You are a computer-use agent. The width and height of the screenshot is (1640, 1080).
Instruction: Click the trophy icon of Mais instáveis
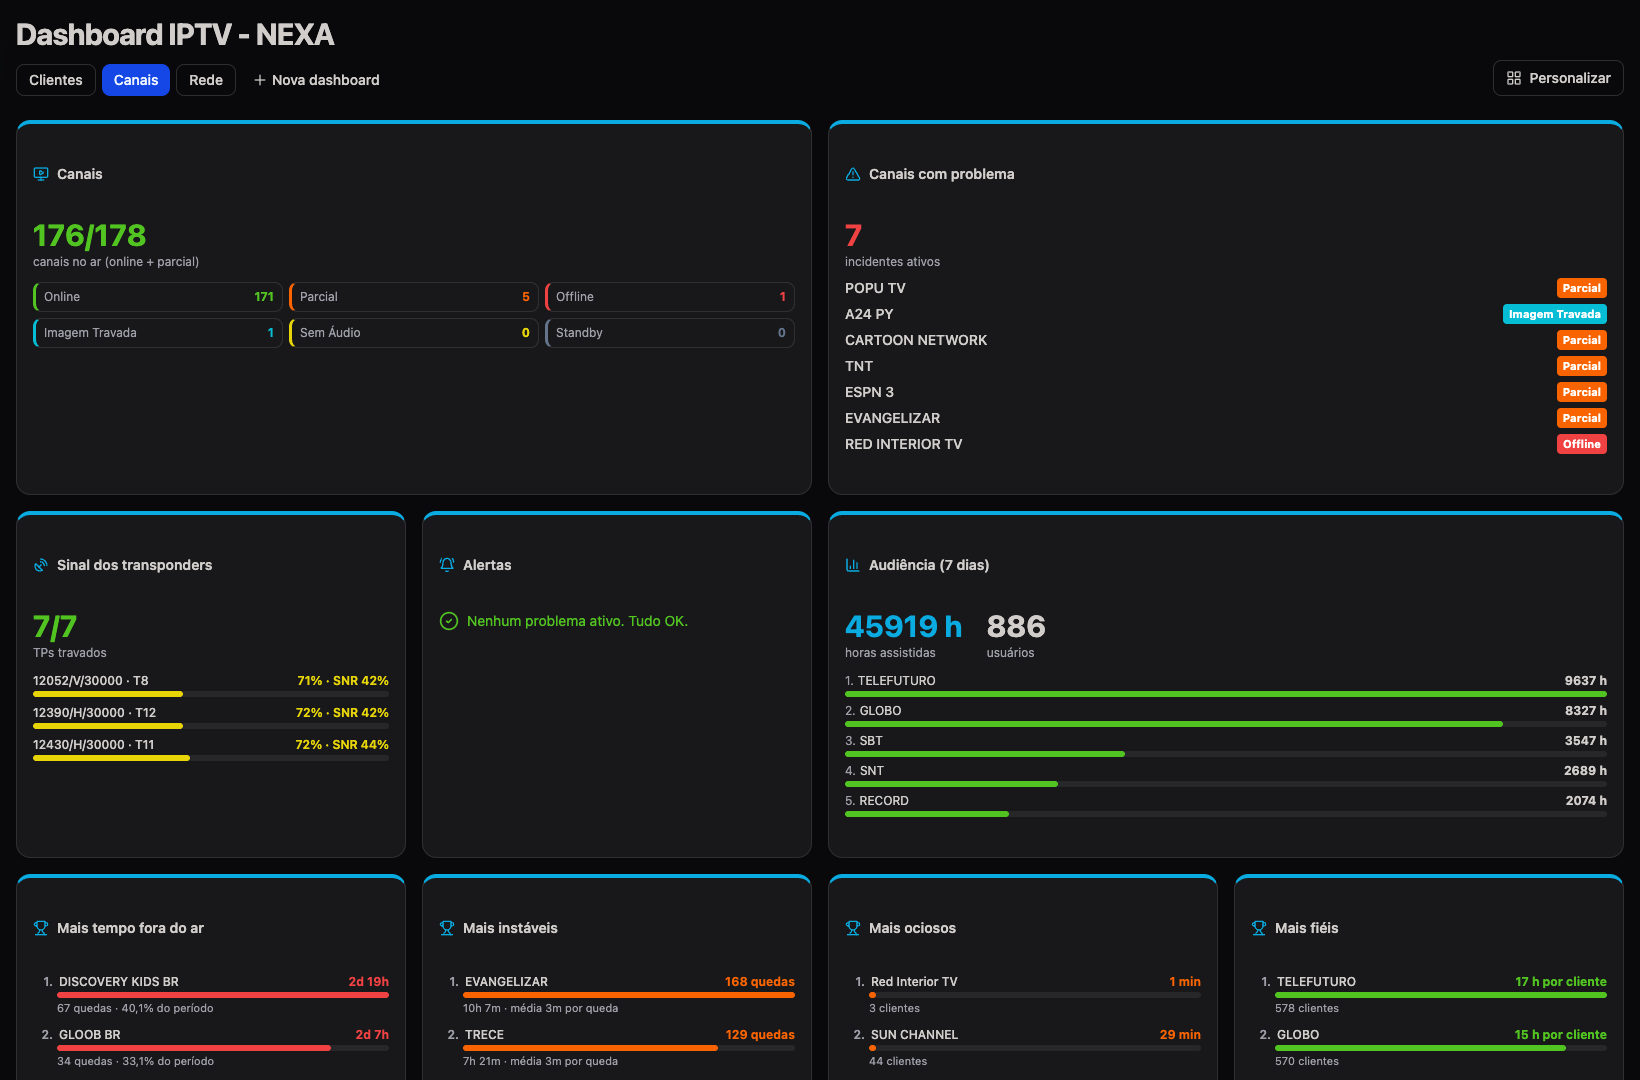pos(447,928)
